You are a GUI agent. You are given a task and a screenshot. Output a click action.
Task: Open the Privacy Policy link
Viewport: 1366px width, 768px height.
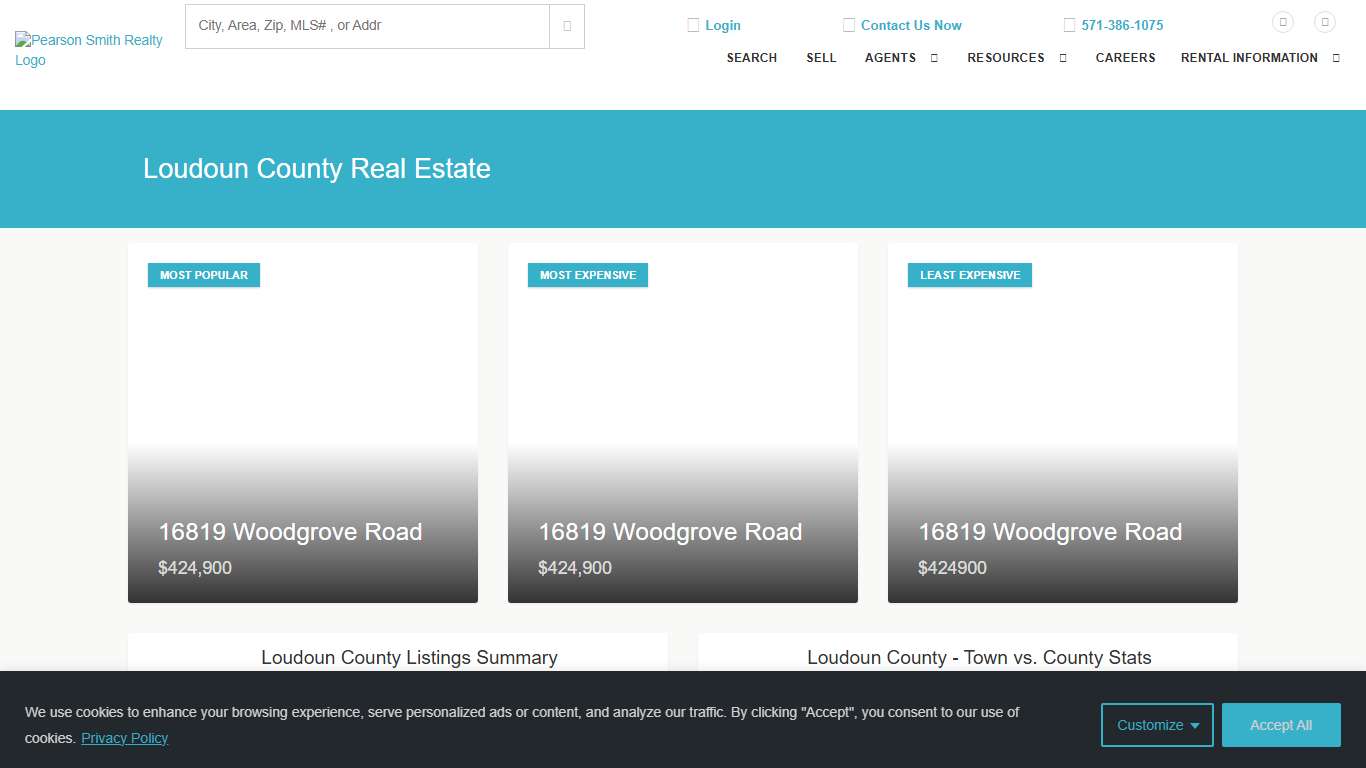point(124,738)
